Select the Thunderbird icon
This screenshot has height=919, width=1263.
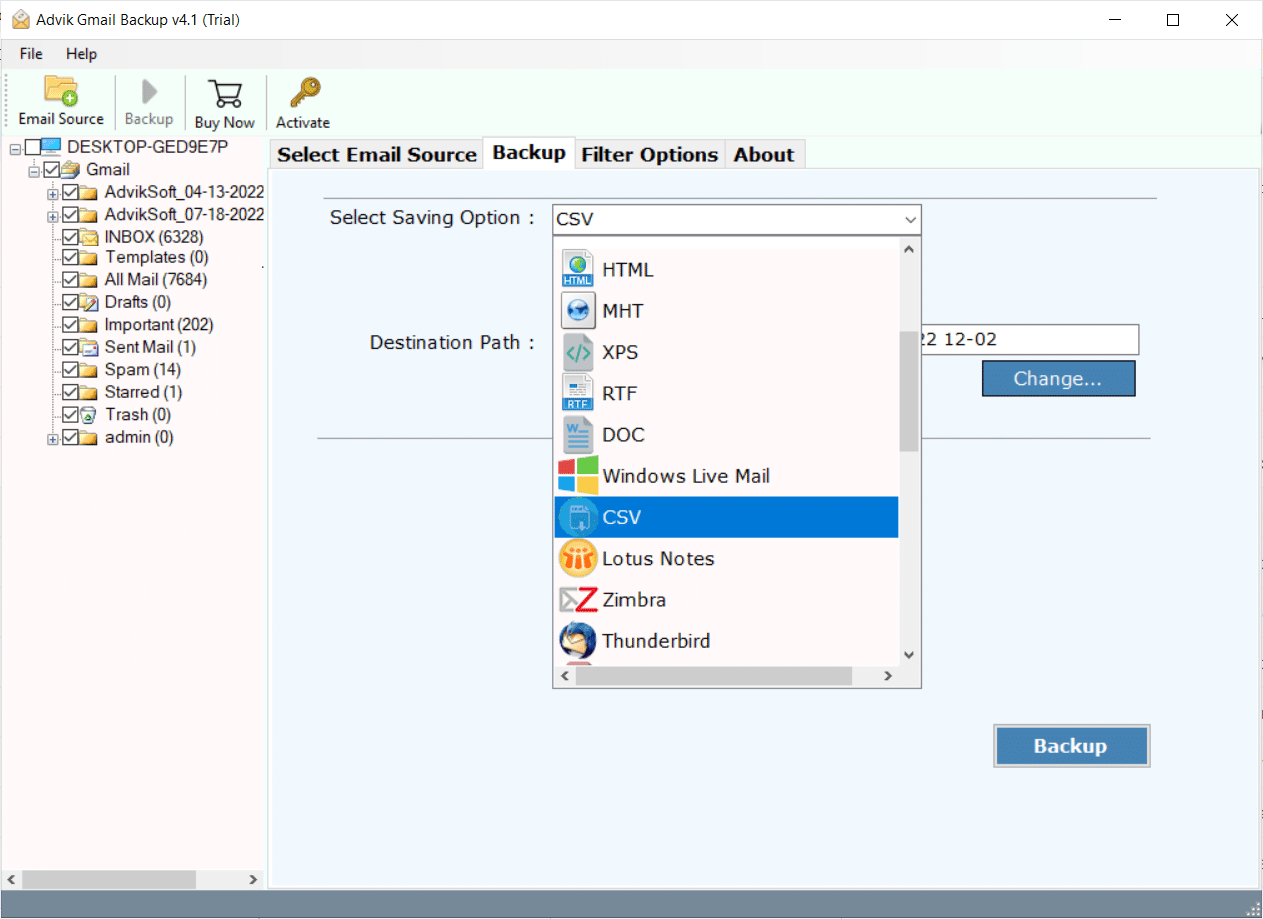click(578, 641)
